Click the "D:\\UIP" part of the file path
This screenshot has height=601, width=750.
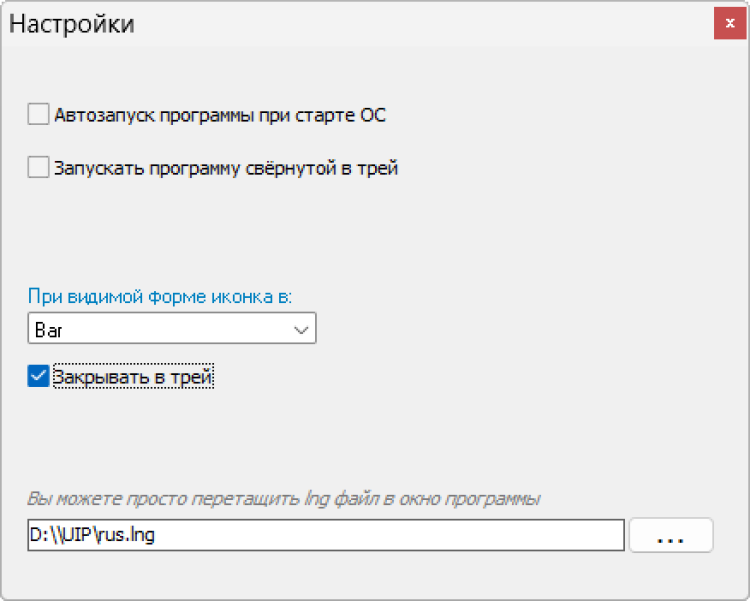point(66,535)
